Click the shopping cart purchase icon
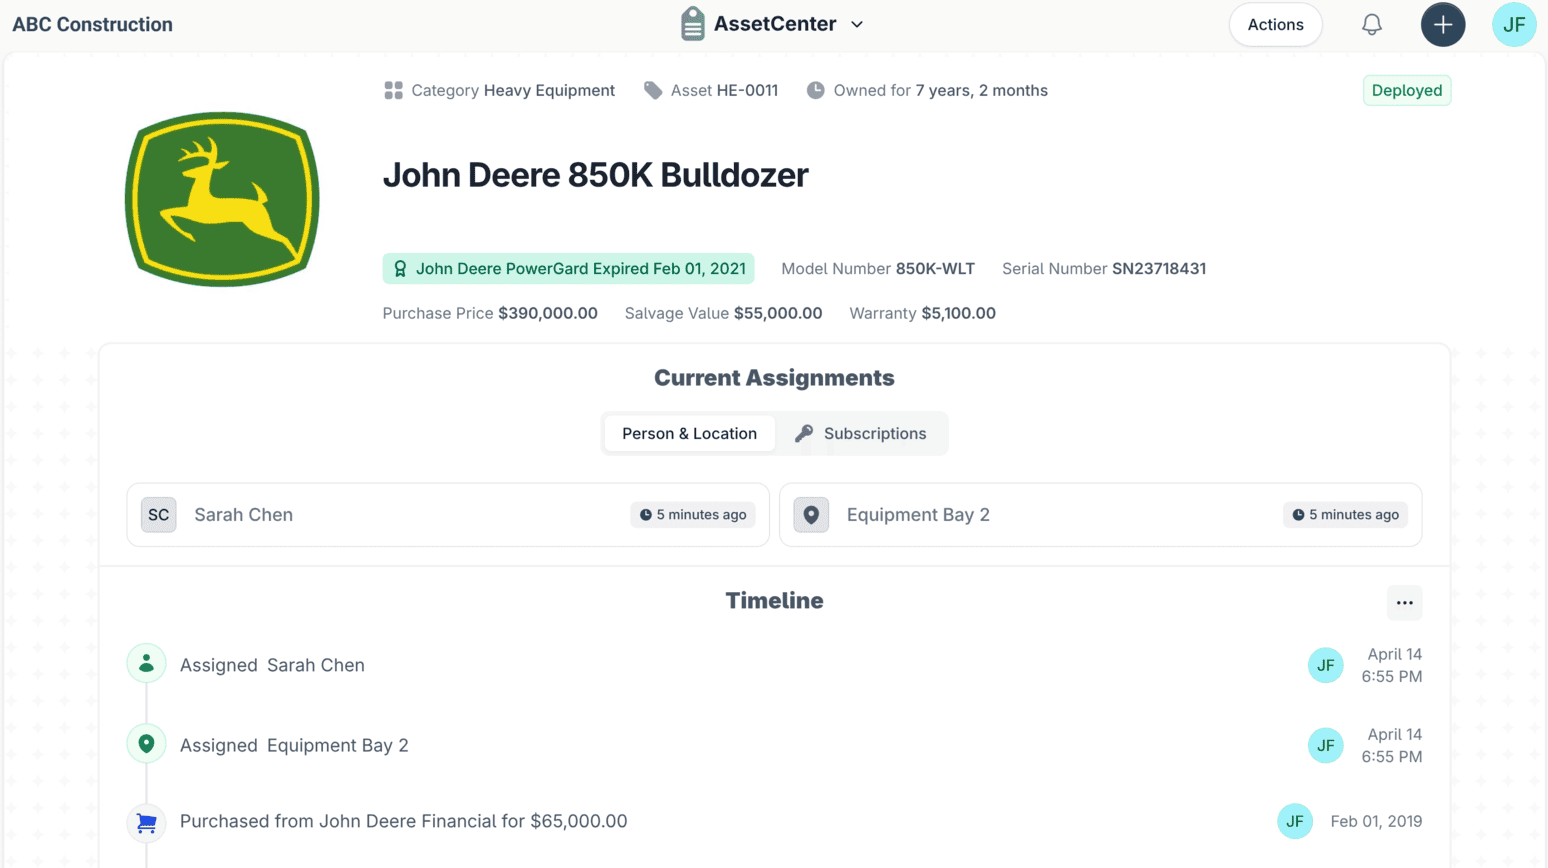The width and height of the screenshot is (1548, 868). [146, 822]
